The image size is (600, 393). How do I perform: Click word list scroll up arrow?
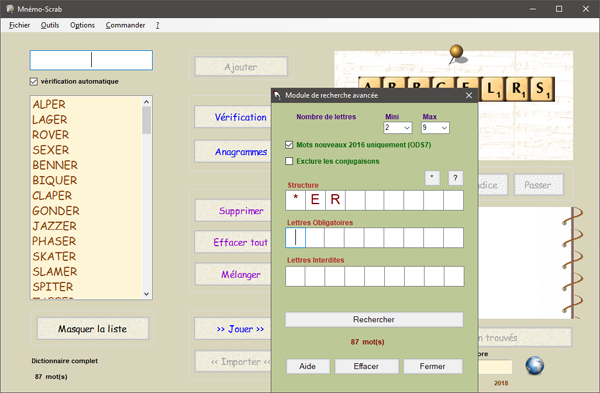pos(147,101)
